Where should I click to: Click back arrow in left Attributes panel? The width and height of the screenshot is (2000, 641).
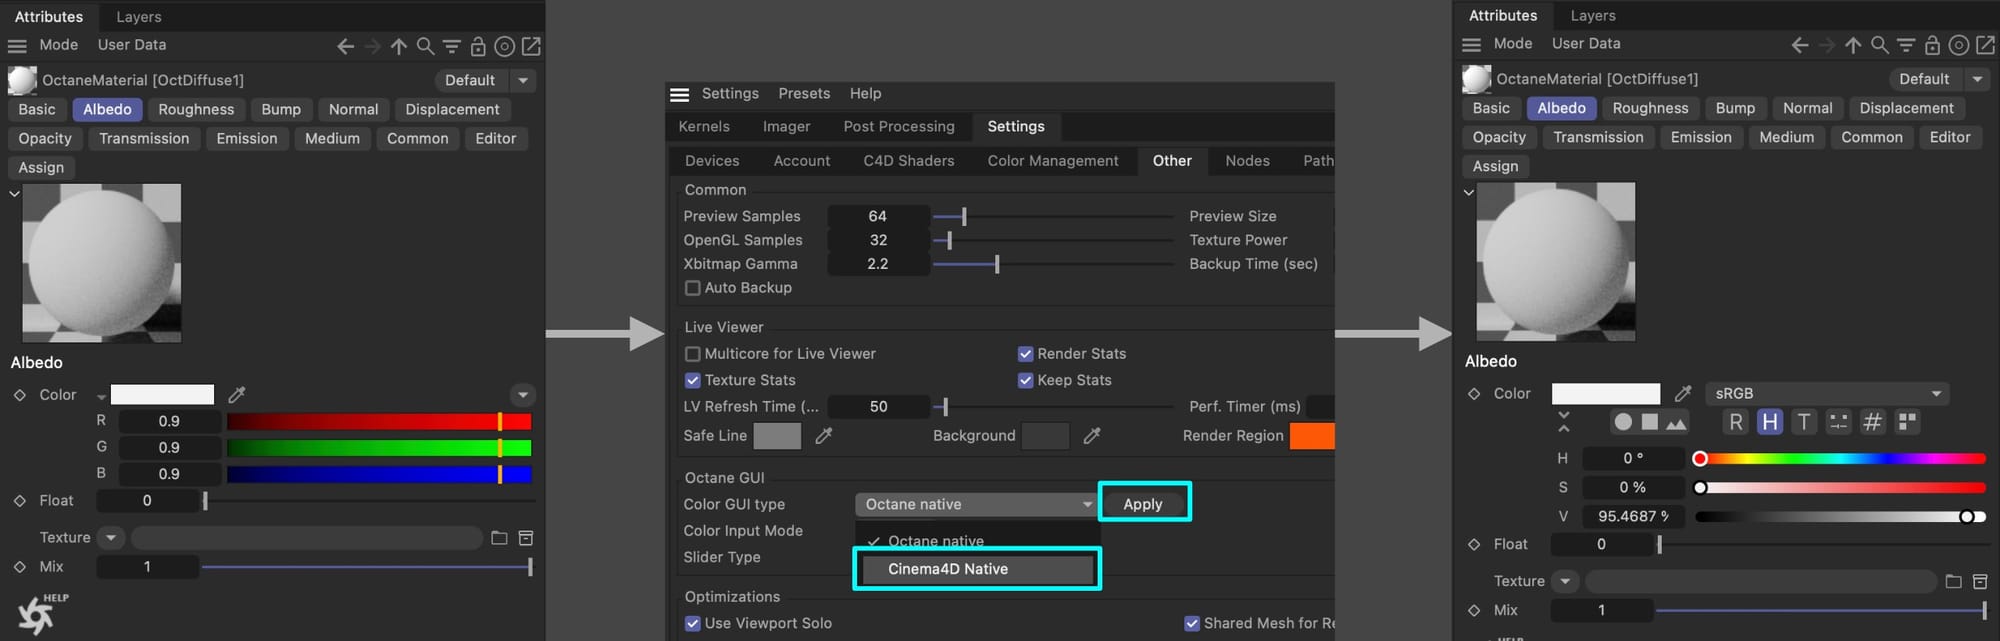pyautogui.click(x=345, y=46)
